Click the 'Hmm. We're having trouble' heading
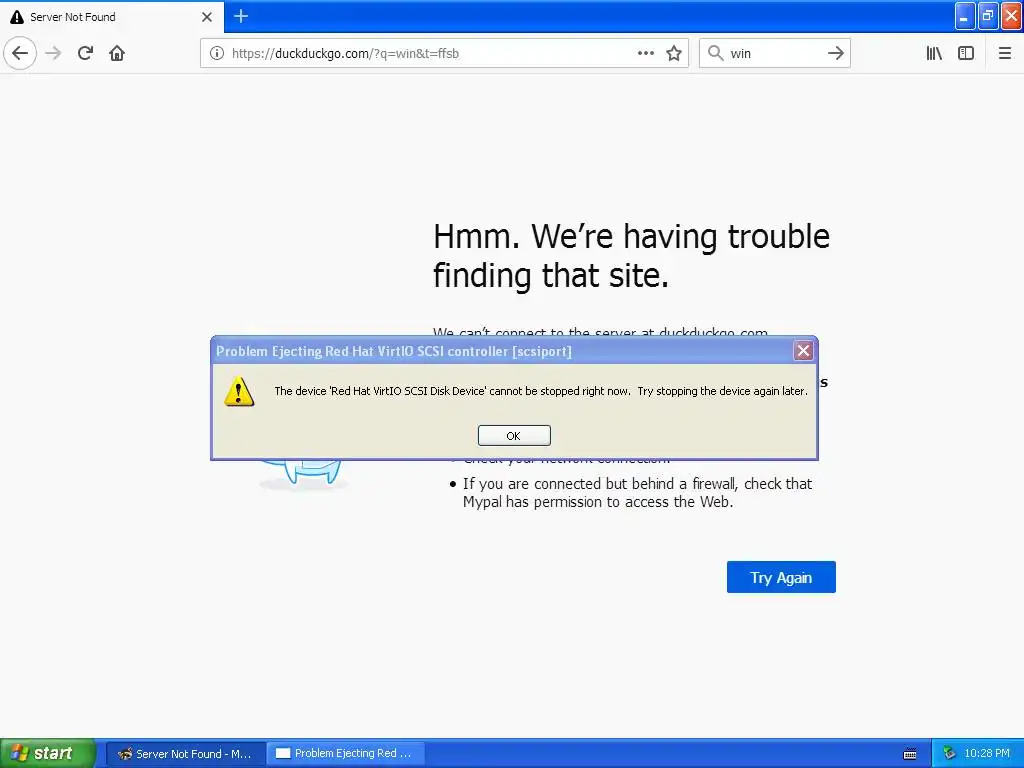1024x768 pixels. (x=631, y=255)
